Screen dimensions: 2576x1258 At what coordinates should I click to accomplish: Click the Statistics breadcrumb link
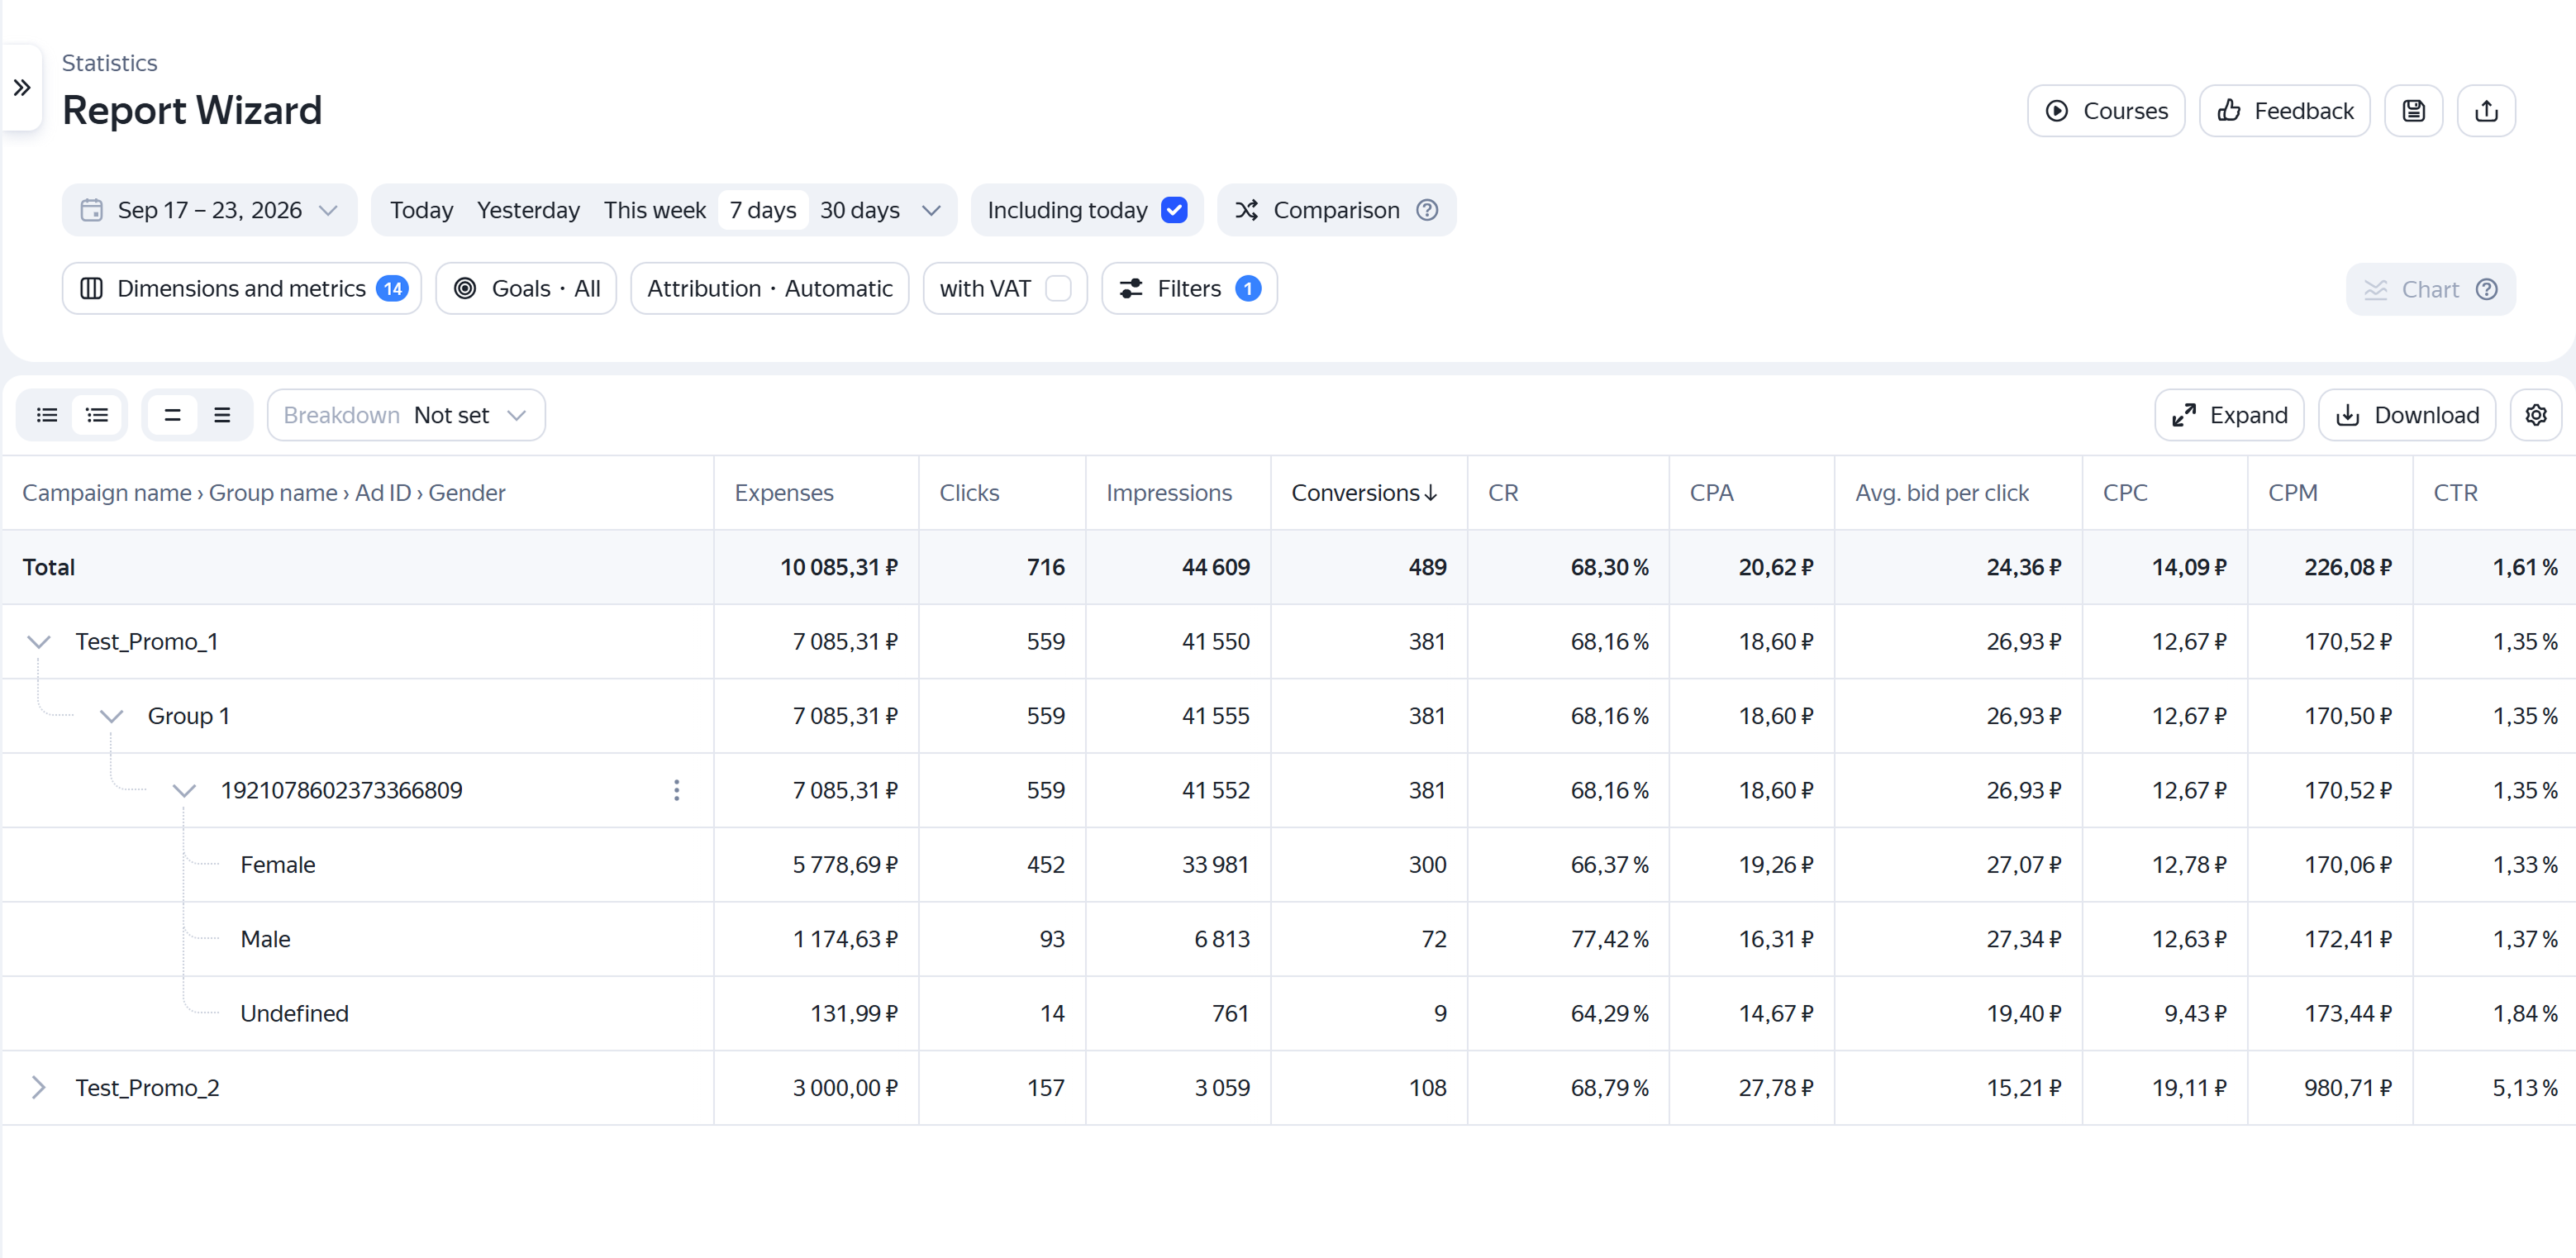(x=110, y=63)
